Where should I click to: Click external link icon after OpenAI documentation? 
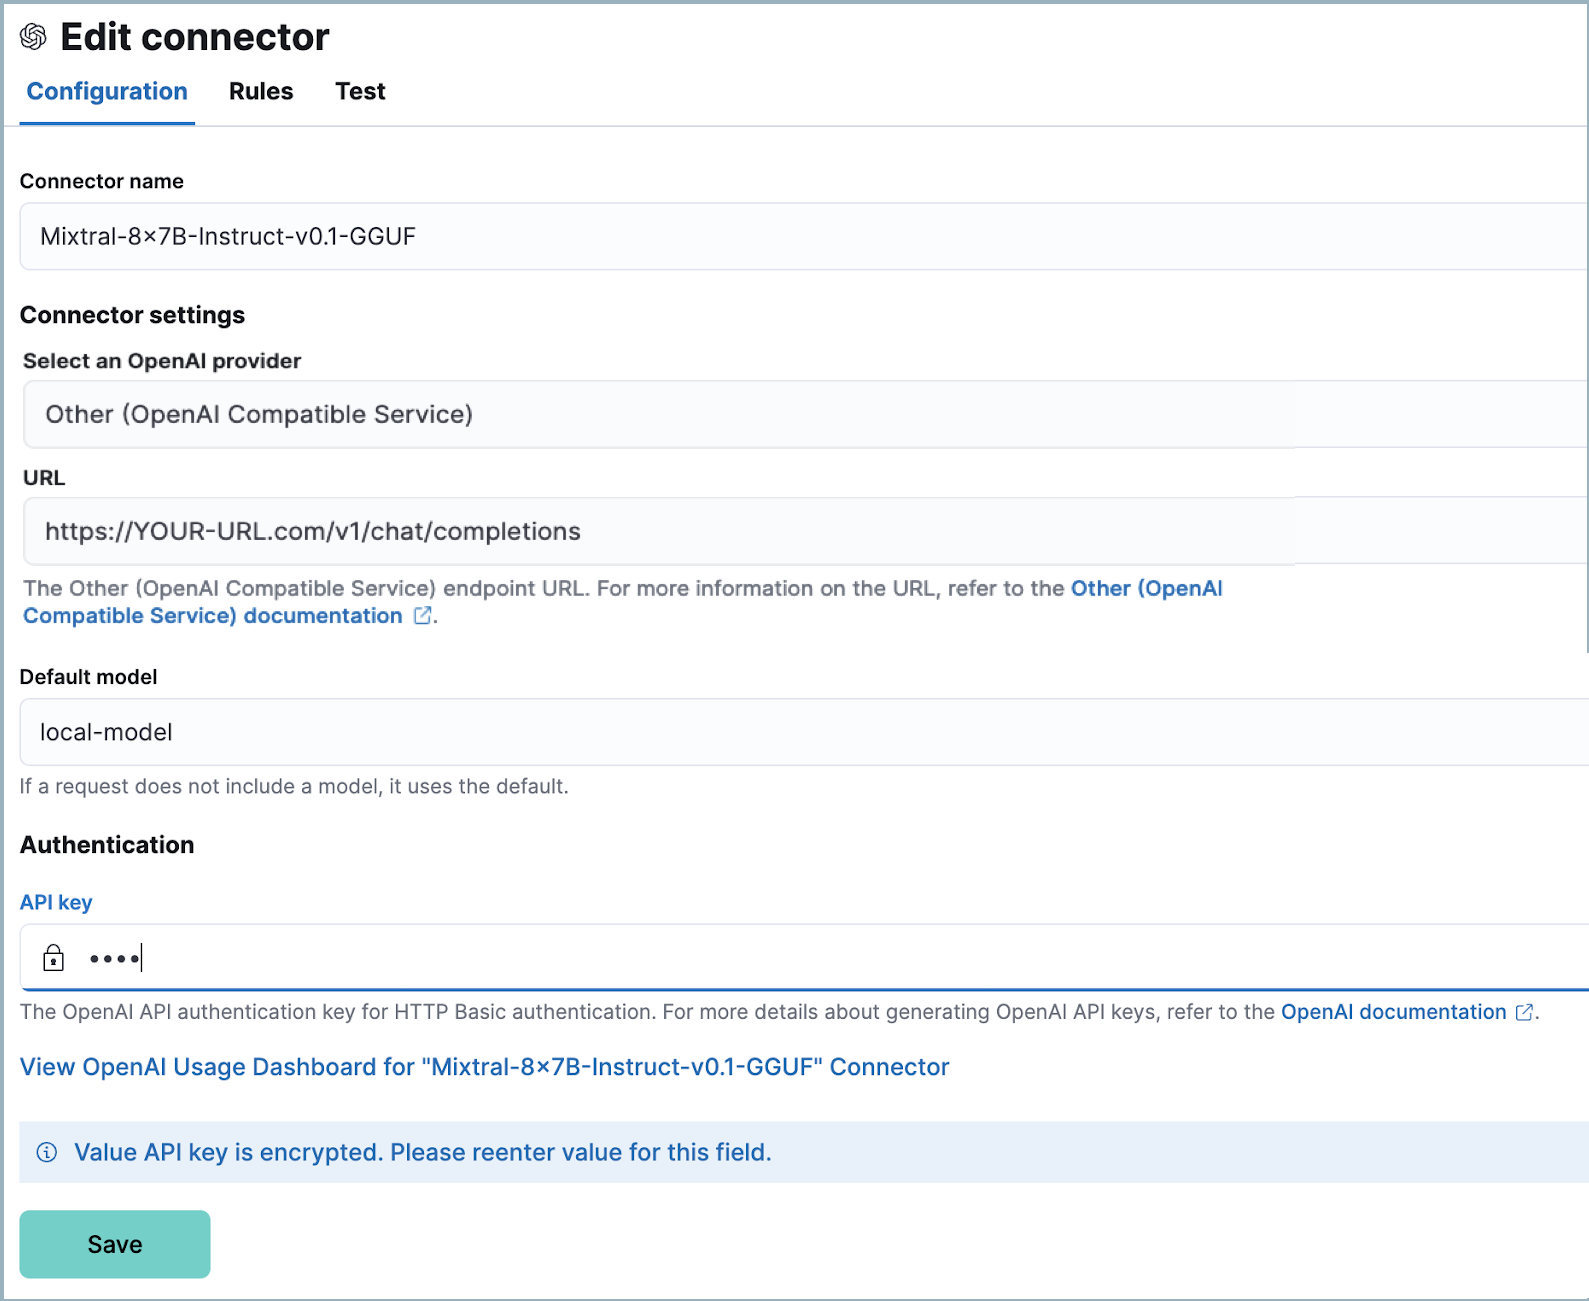tap(1524, 1012)
